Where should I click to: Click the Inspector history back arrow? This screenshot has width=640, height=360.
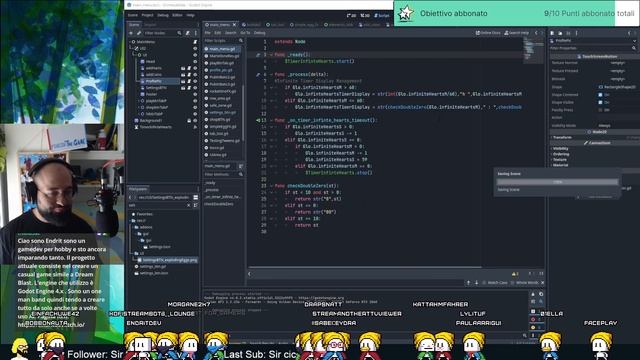[x=629, y=33]
